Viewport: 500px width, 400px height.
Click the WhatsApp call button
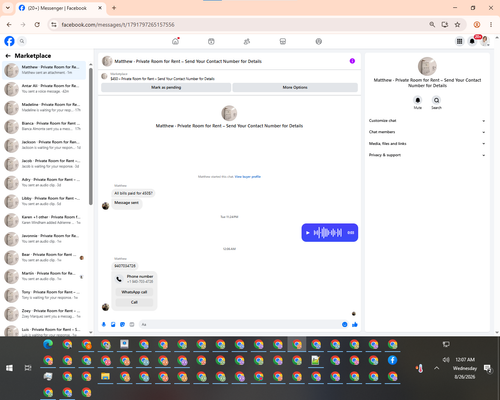(134, 292)
